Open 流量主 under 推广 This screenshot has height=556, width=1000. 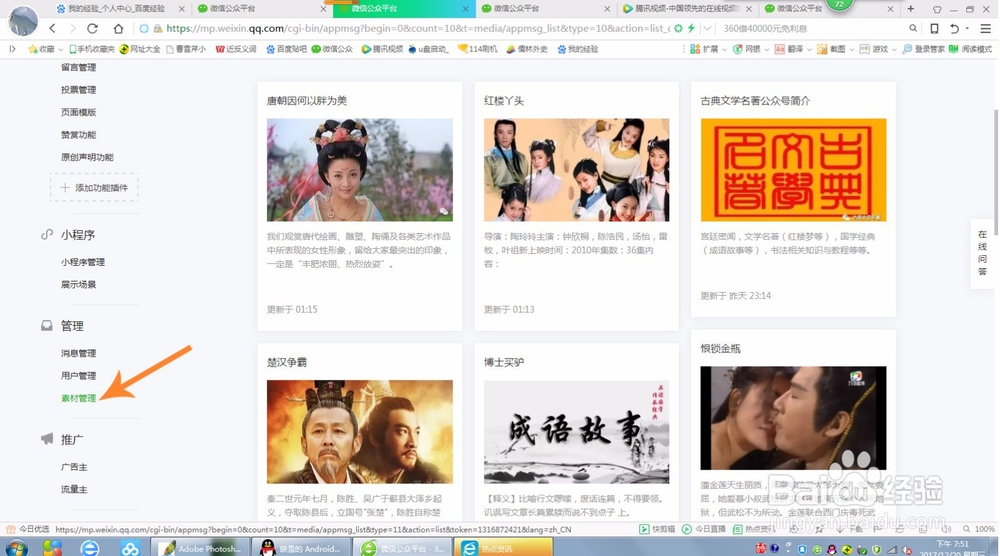74,489
